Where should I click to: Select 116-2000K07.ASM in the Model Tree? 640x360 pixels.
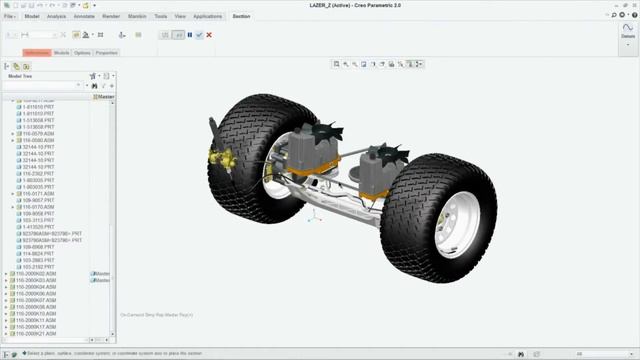tap(36, 300)
